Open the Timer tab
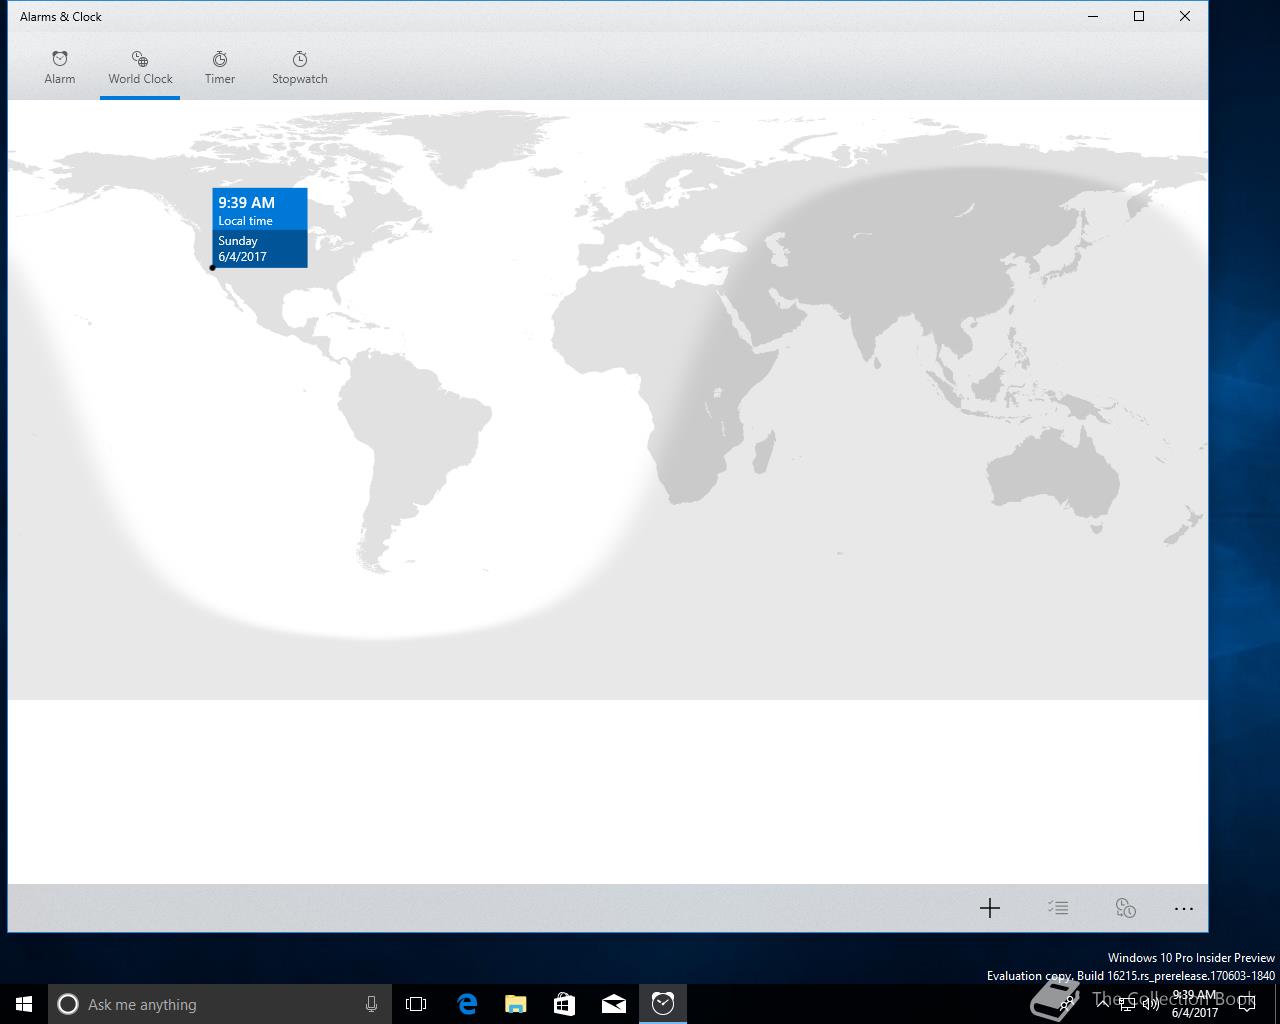 [220, 68]
